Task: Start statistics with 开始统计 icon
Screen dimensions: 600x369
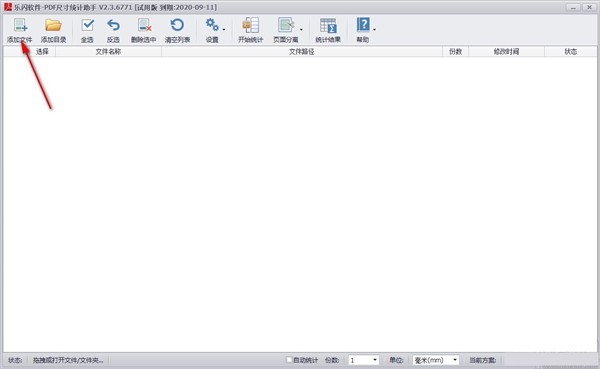Action: click(x=251, y=25)
